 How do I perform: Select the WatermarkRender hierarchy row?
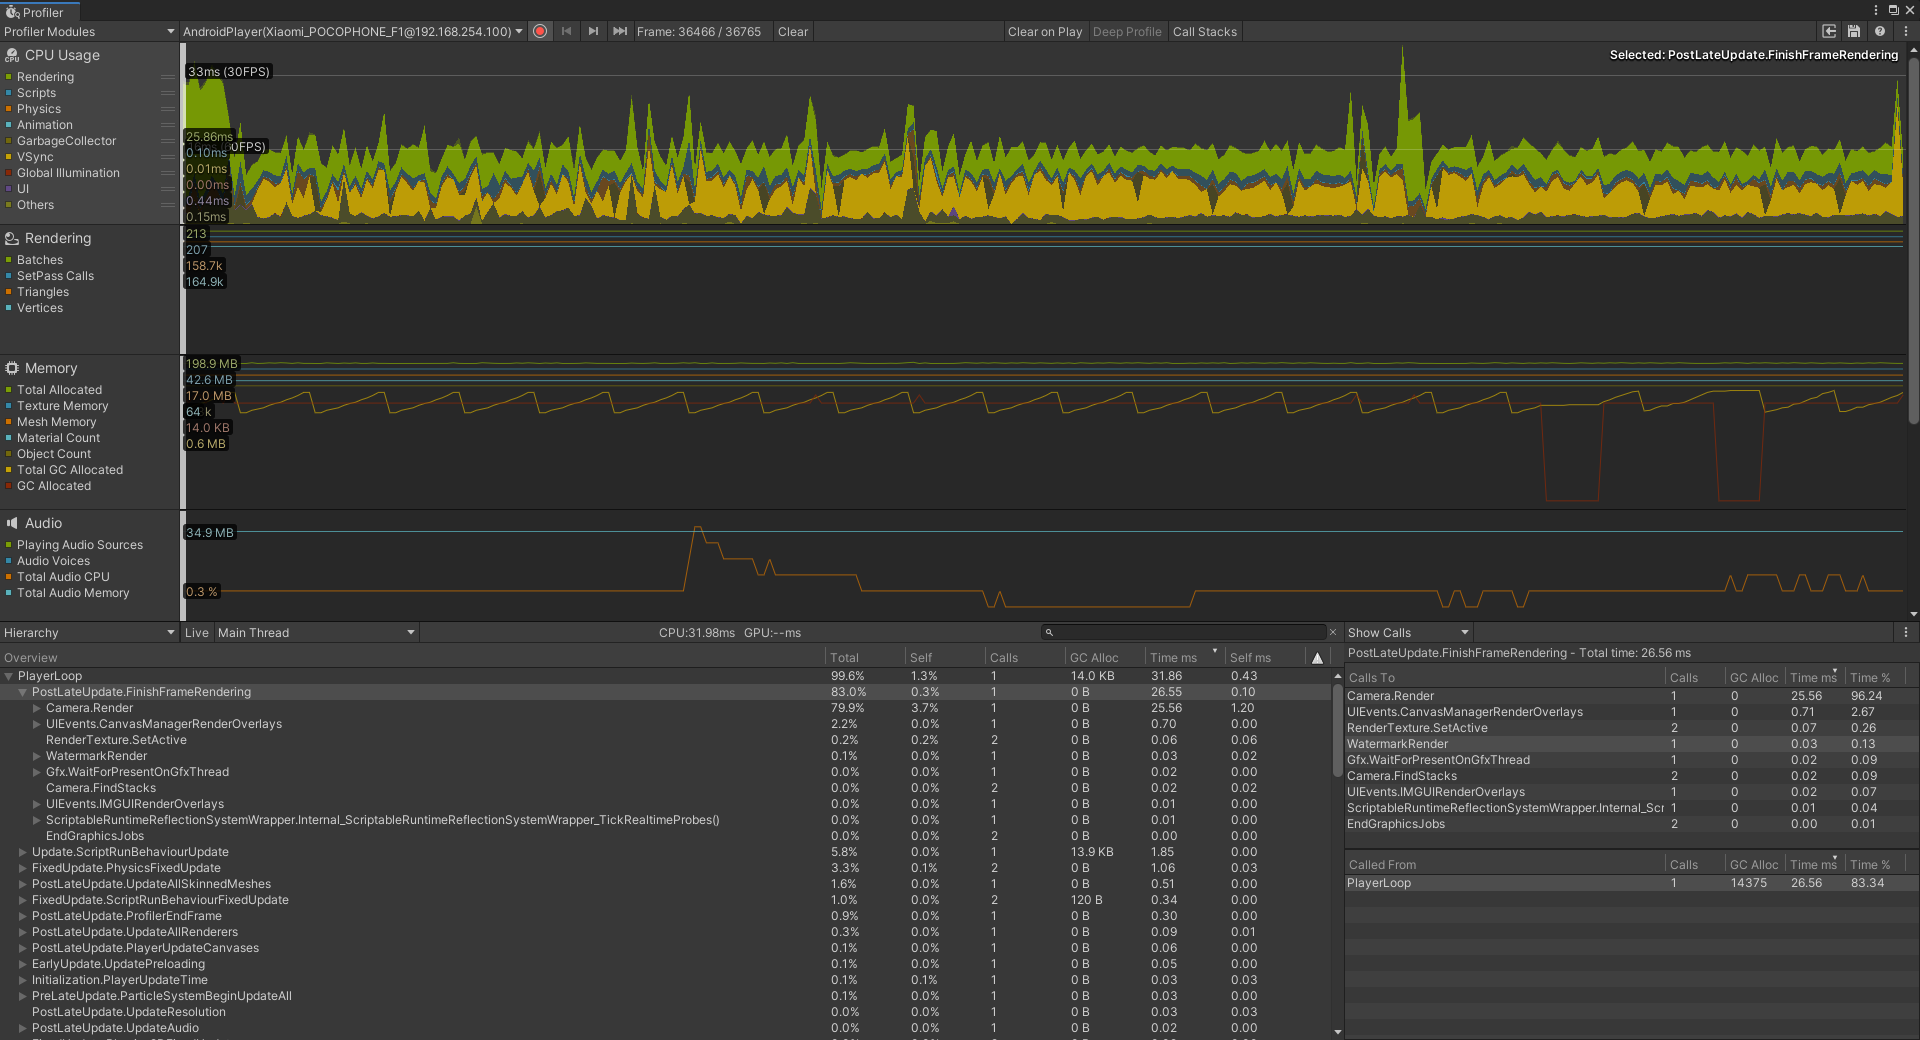coord(666,756)
